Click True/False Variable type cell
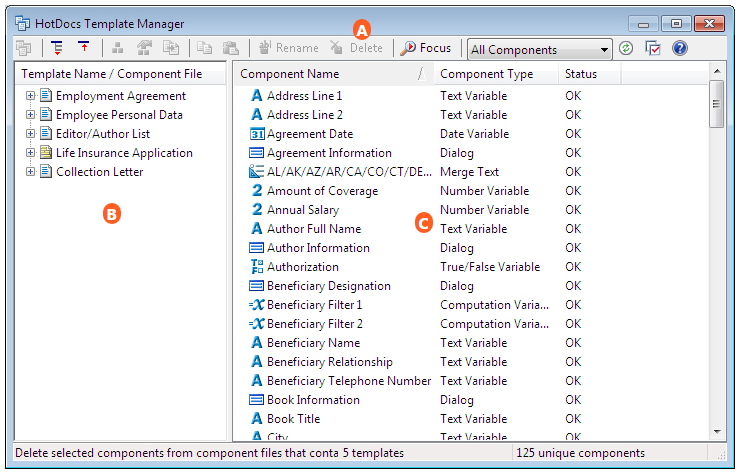 [490, 267]
